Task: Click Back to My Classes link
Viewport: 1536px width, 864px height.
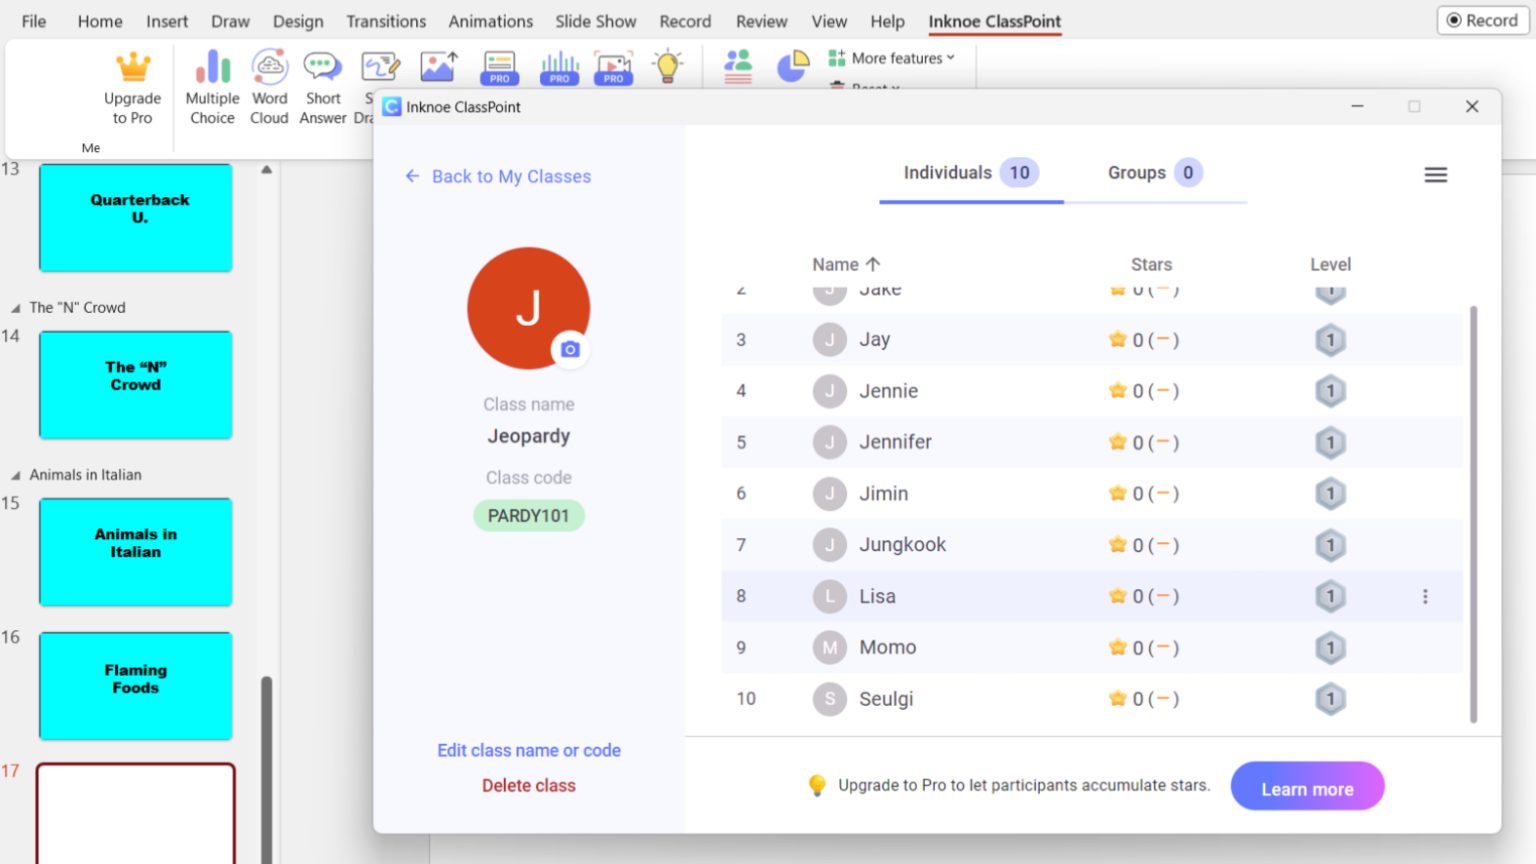Action: pyautogui.click(x=498, y=177)
